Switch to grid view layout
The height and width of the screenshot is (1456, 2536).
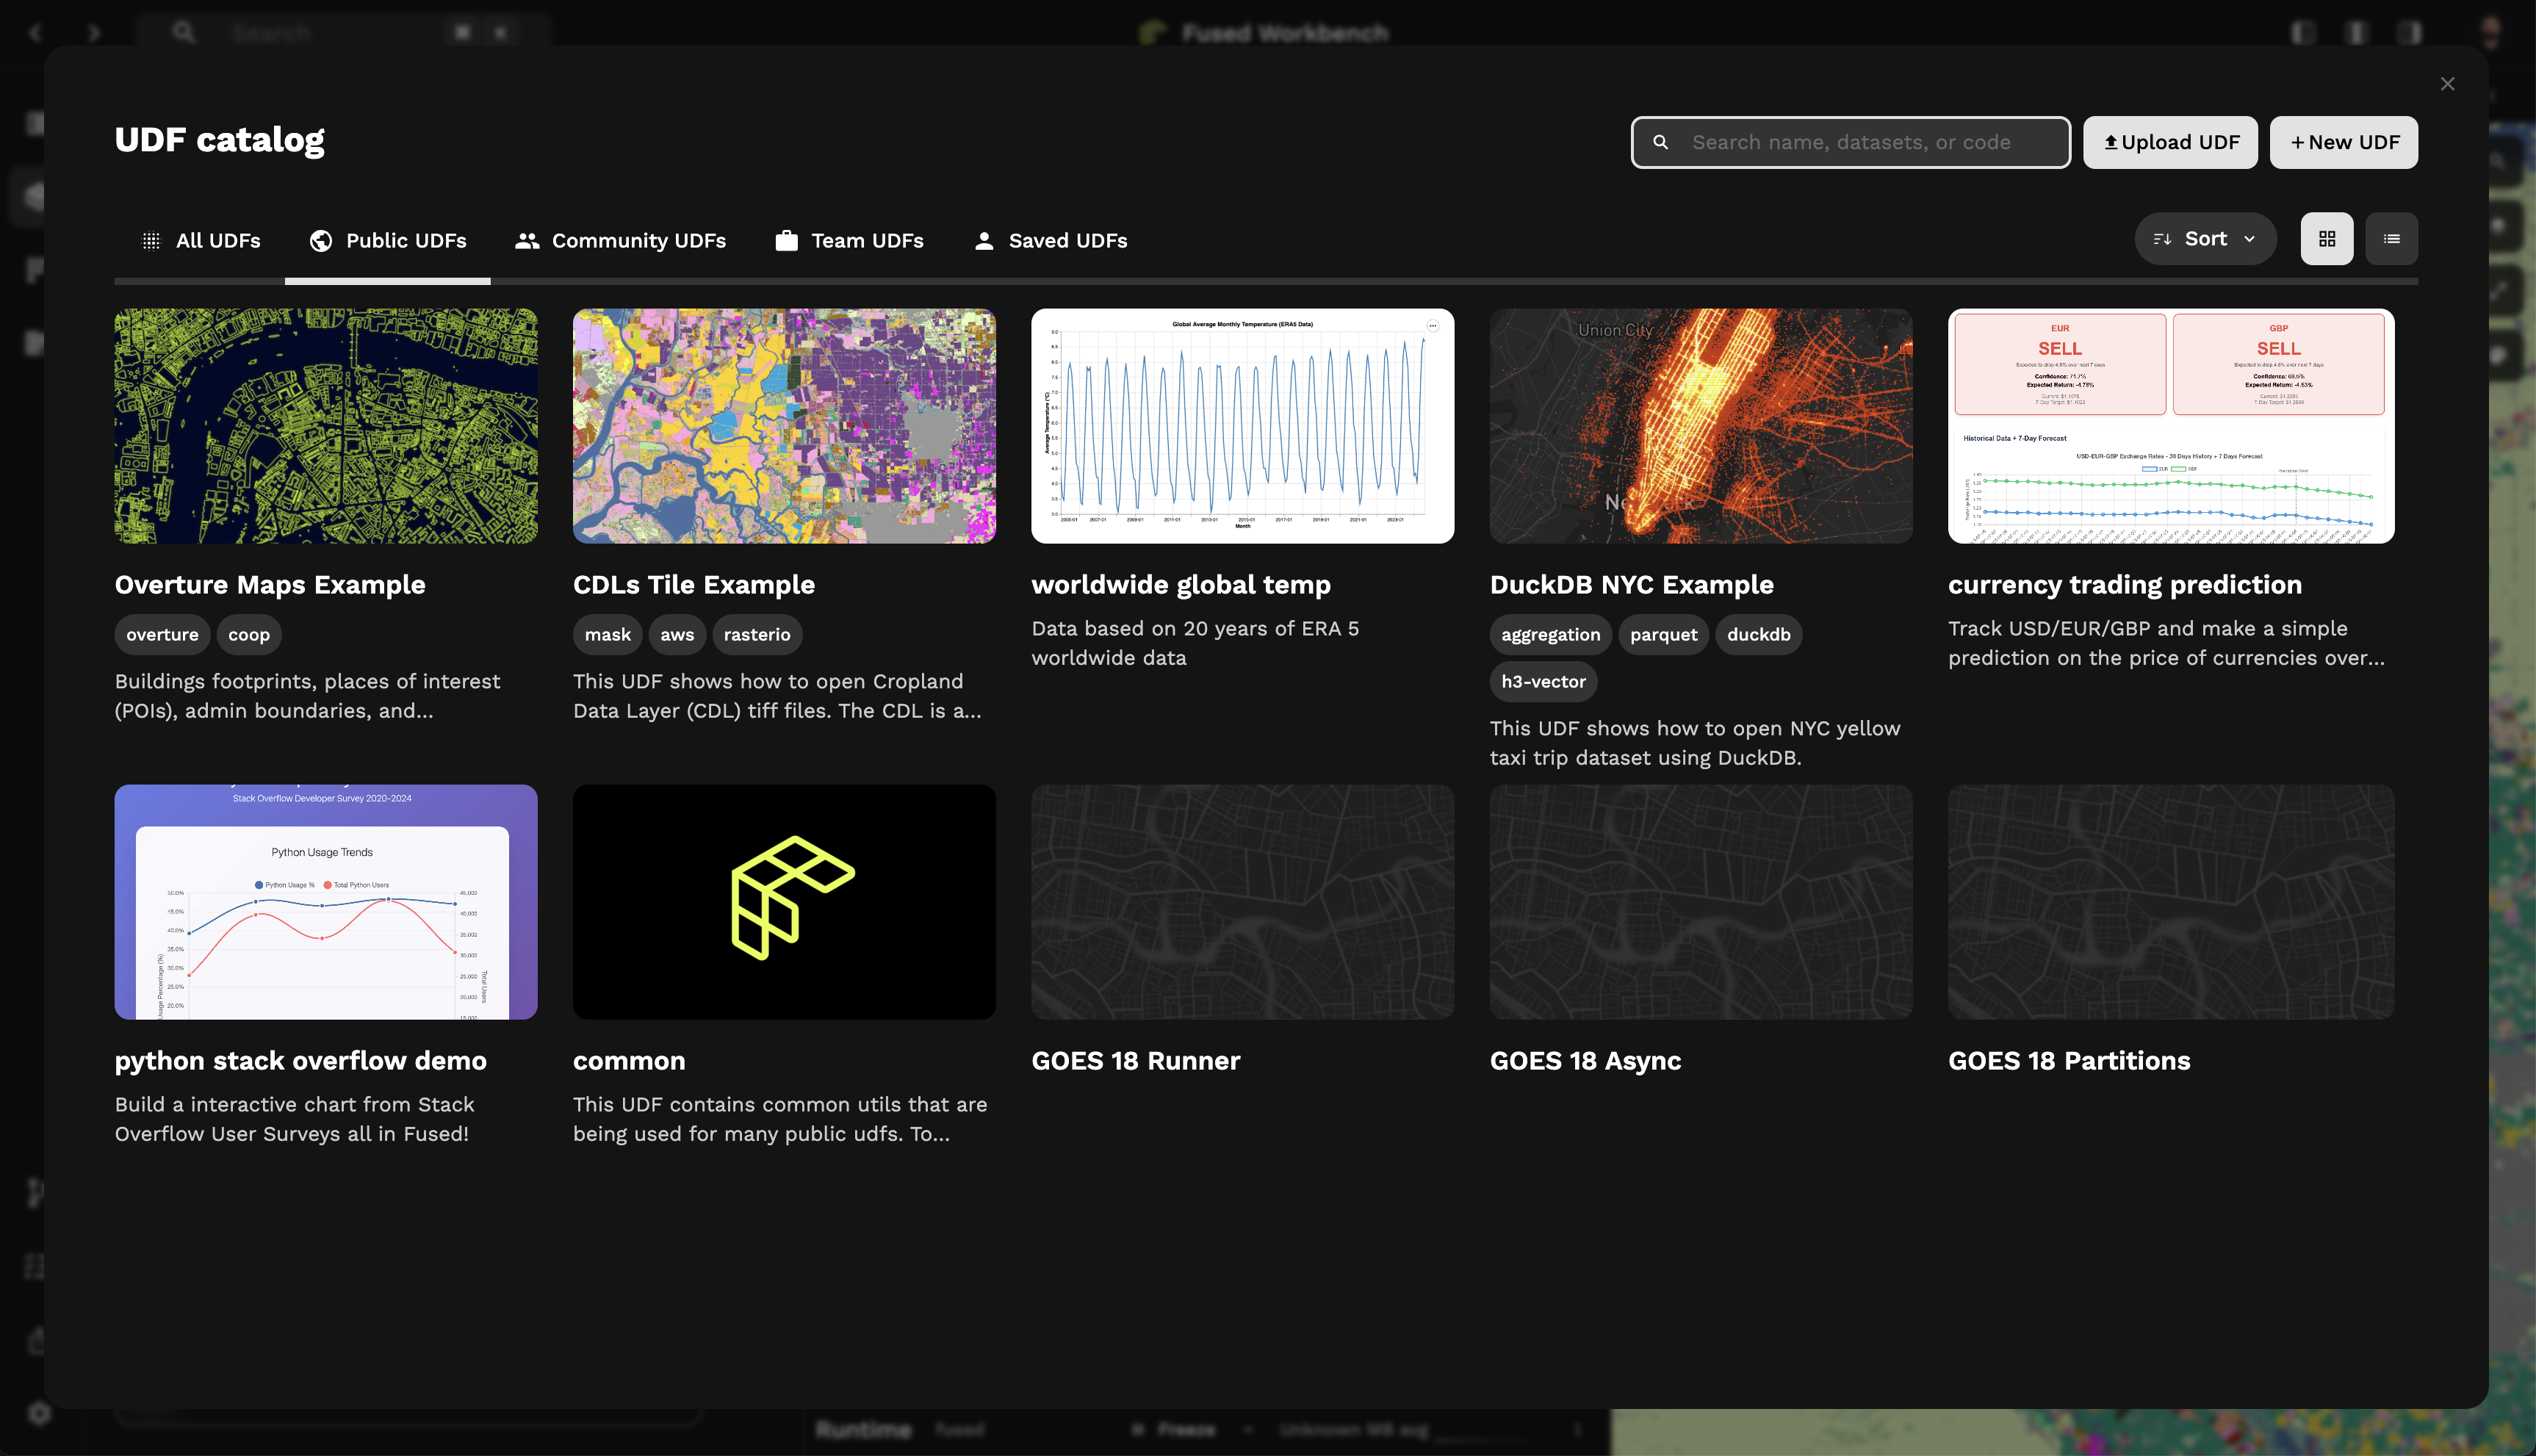tap(2327, 239)
